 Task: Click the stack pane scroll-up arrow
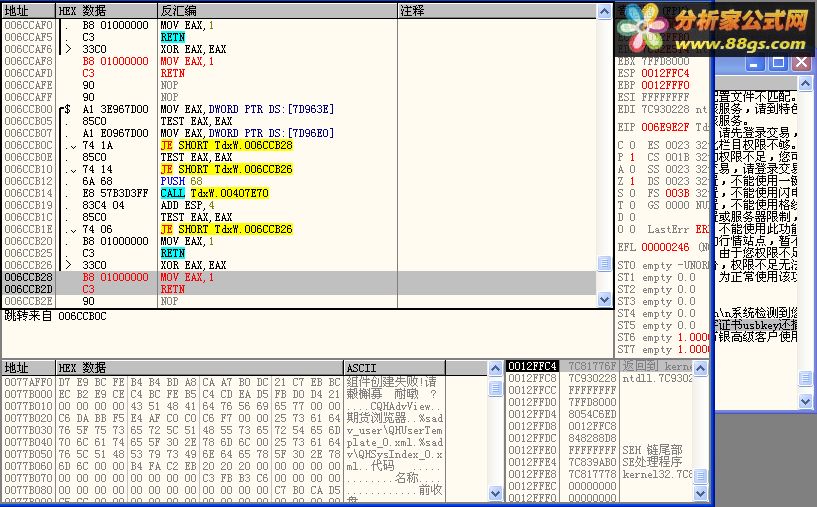[701, 368]
